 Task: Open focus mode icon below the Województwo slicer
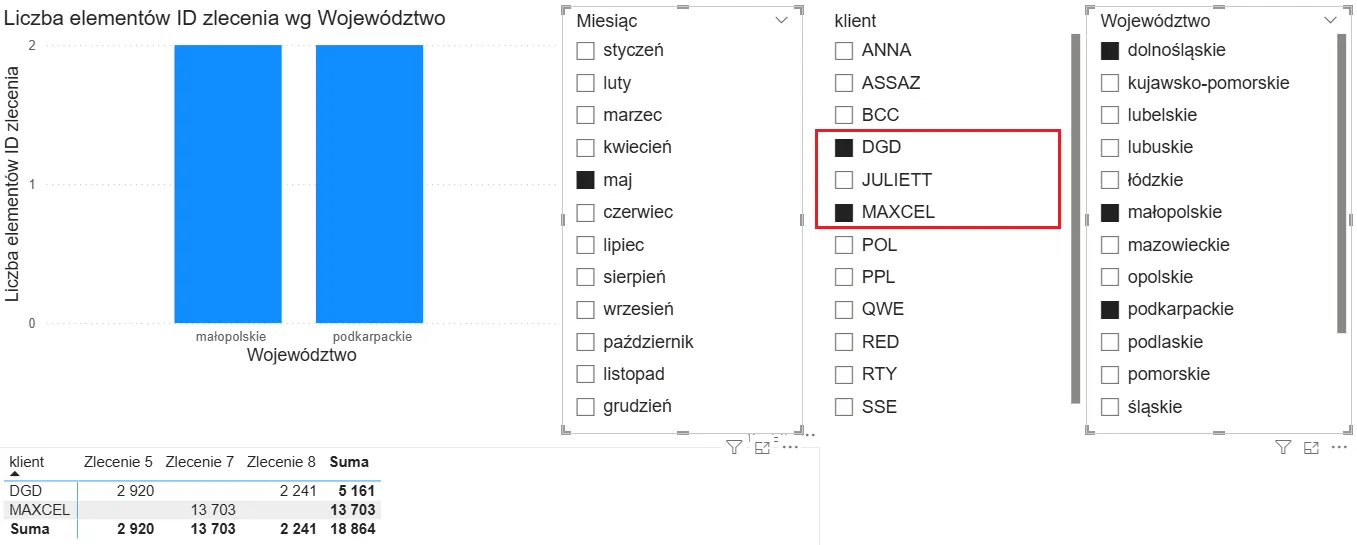coord(1312,448)
